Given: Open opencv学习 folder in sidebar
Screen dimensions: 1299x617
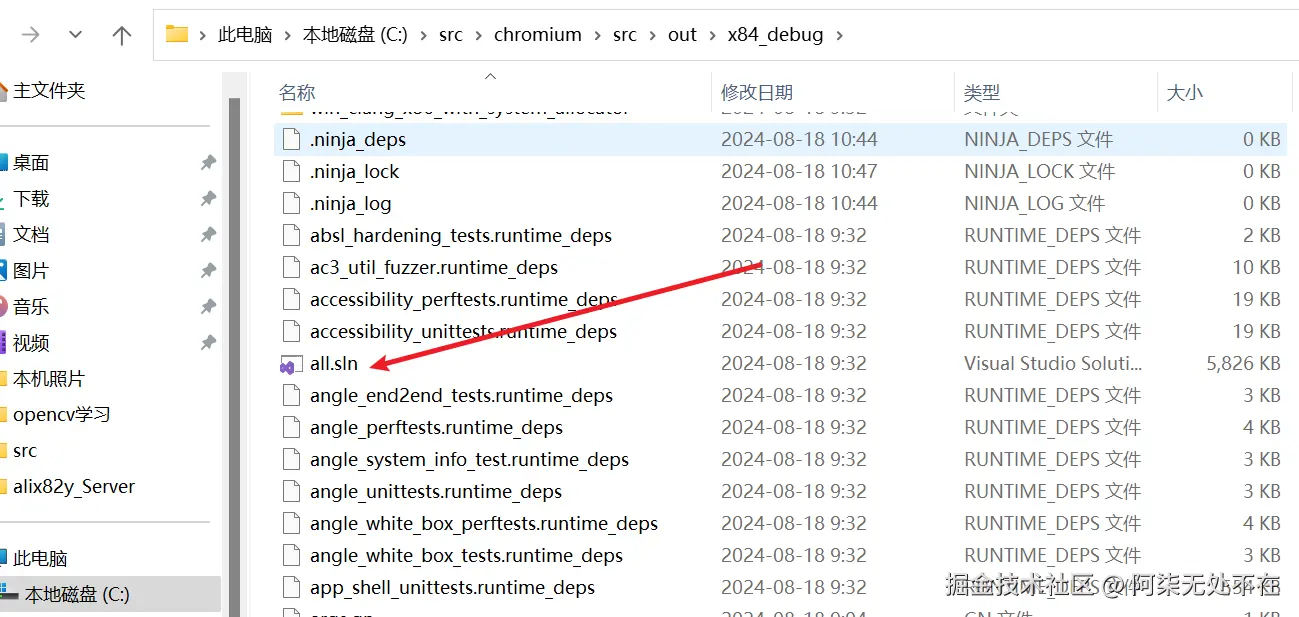Looking at the screenshot, I should pyautogui.click(x=61, y=415).
